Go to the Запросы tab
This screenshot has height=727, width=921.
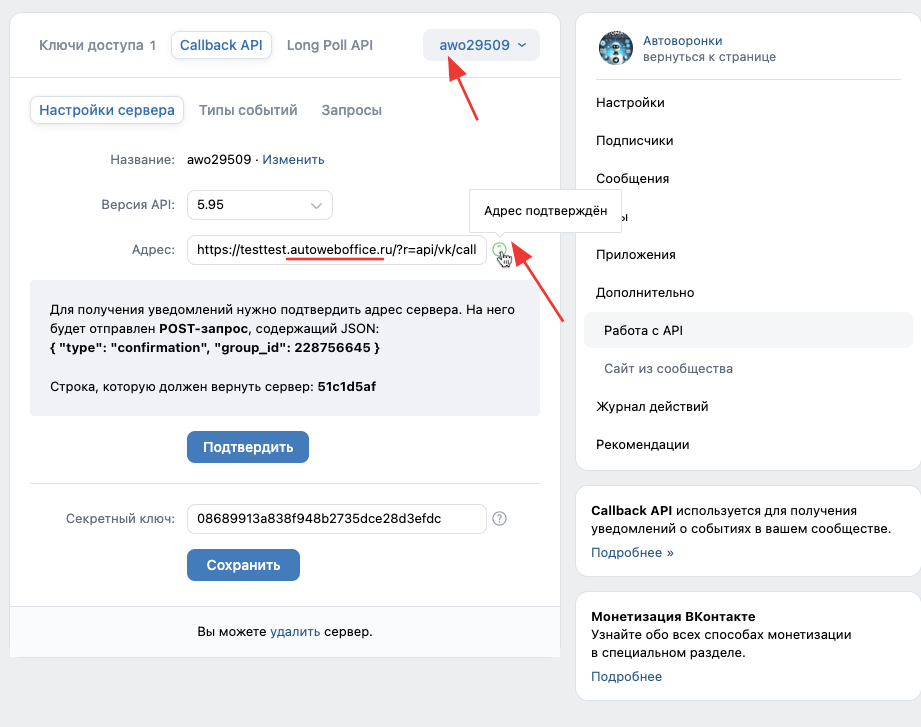click(x=351, y=110)
